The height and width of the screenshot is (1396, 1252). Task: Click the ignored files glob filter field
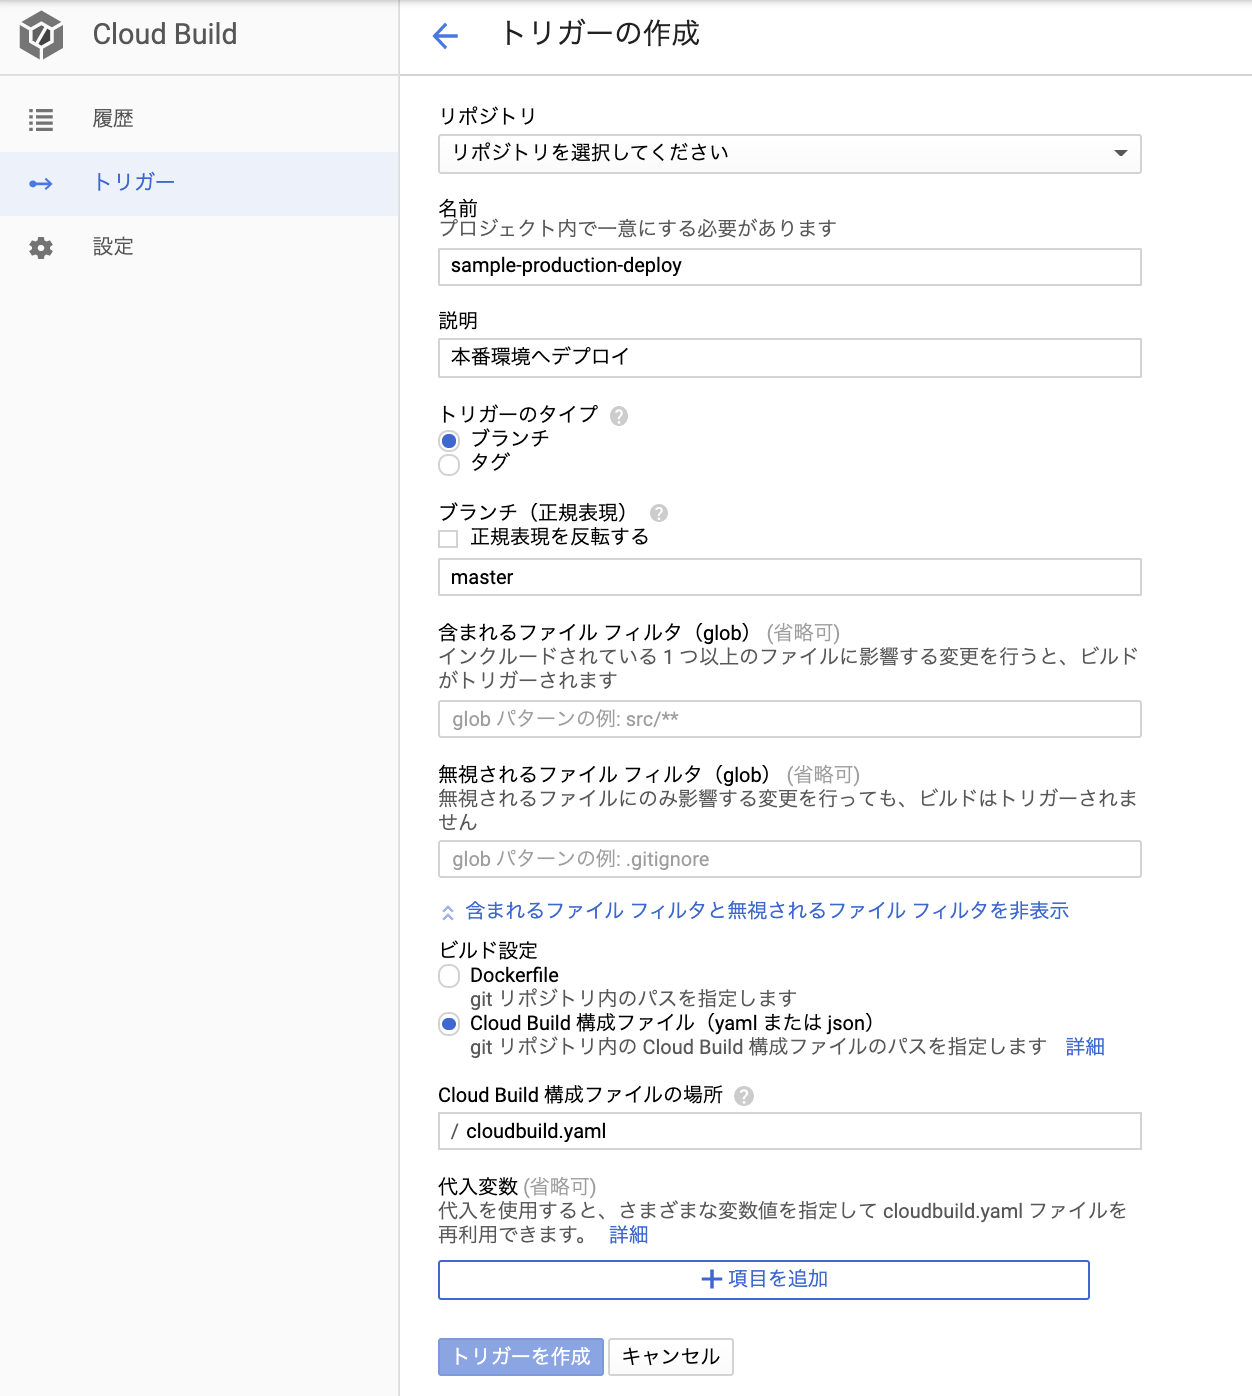click(x=790, y=859)
